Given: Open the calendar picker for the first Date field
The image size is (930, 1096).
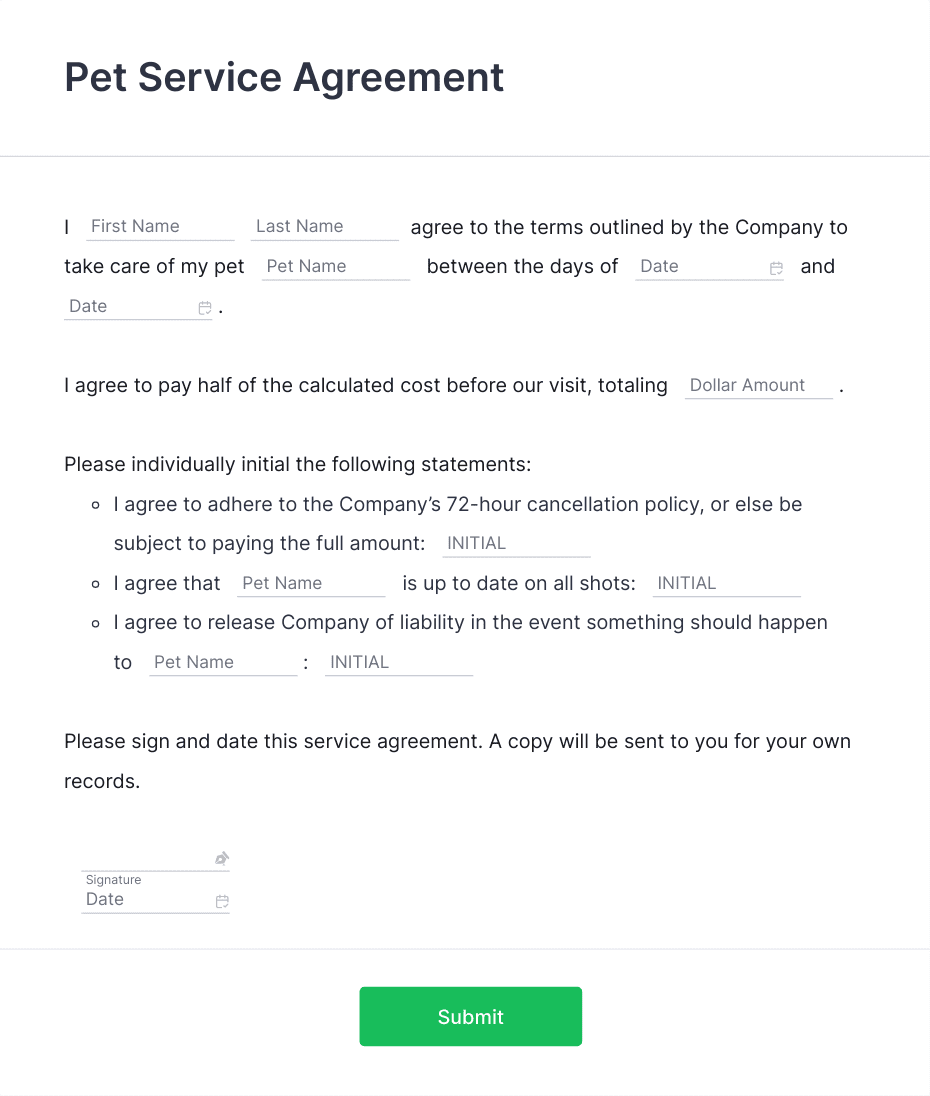Looking at the screenshot, I should [777, 268].
